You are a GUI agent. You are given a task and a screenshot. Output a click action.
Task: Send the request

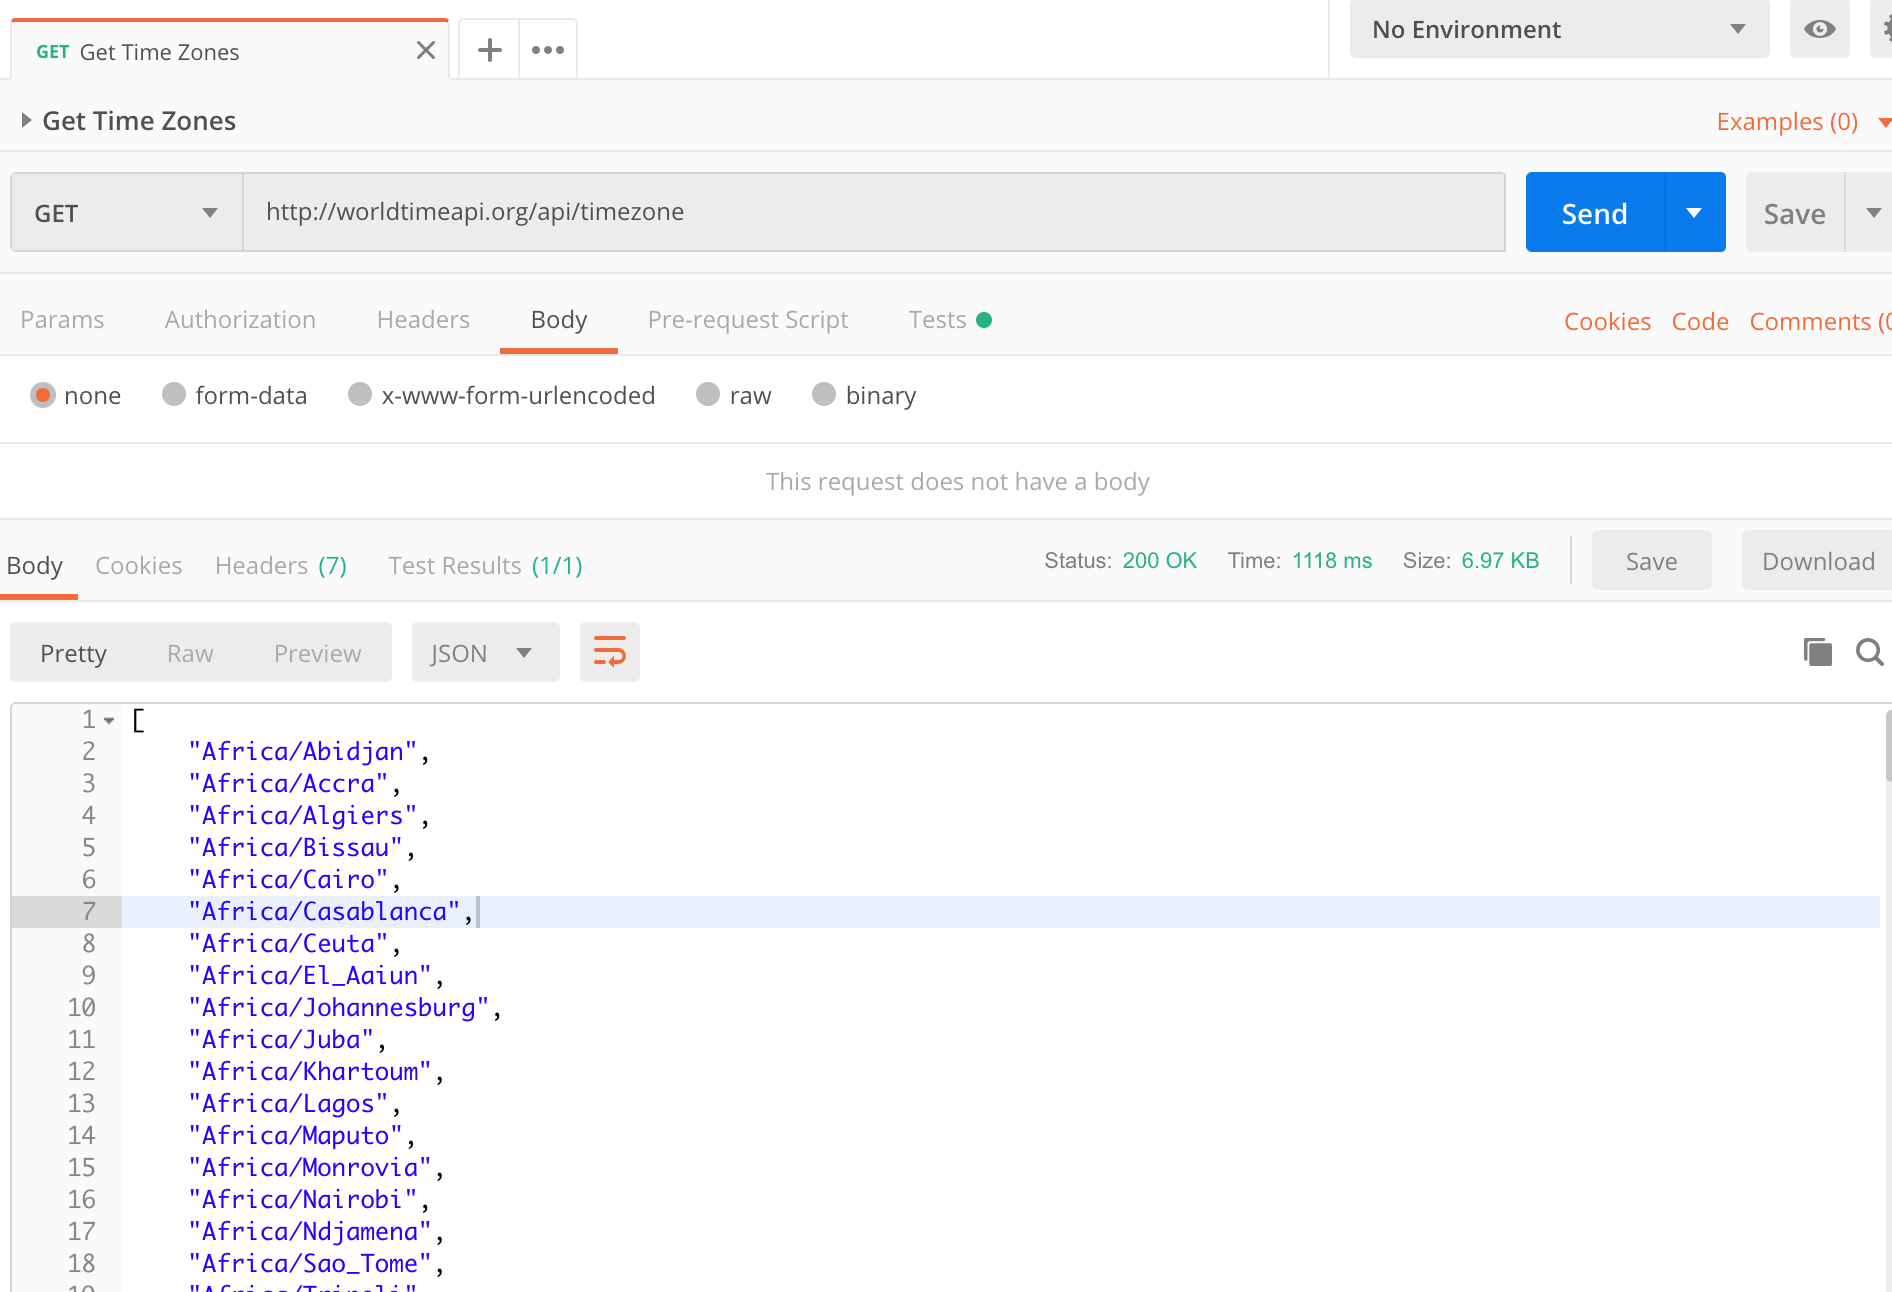(x=1594, y=212)
